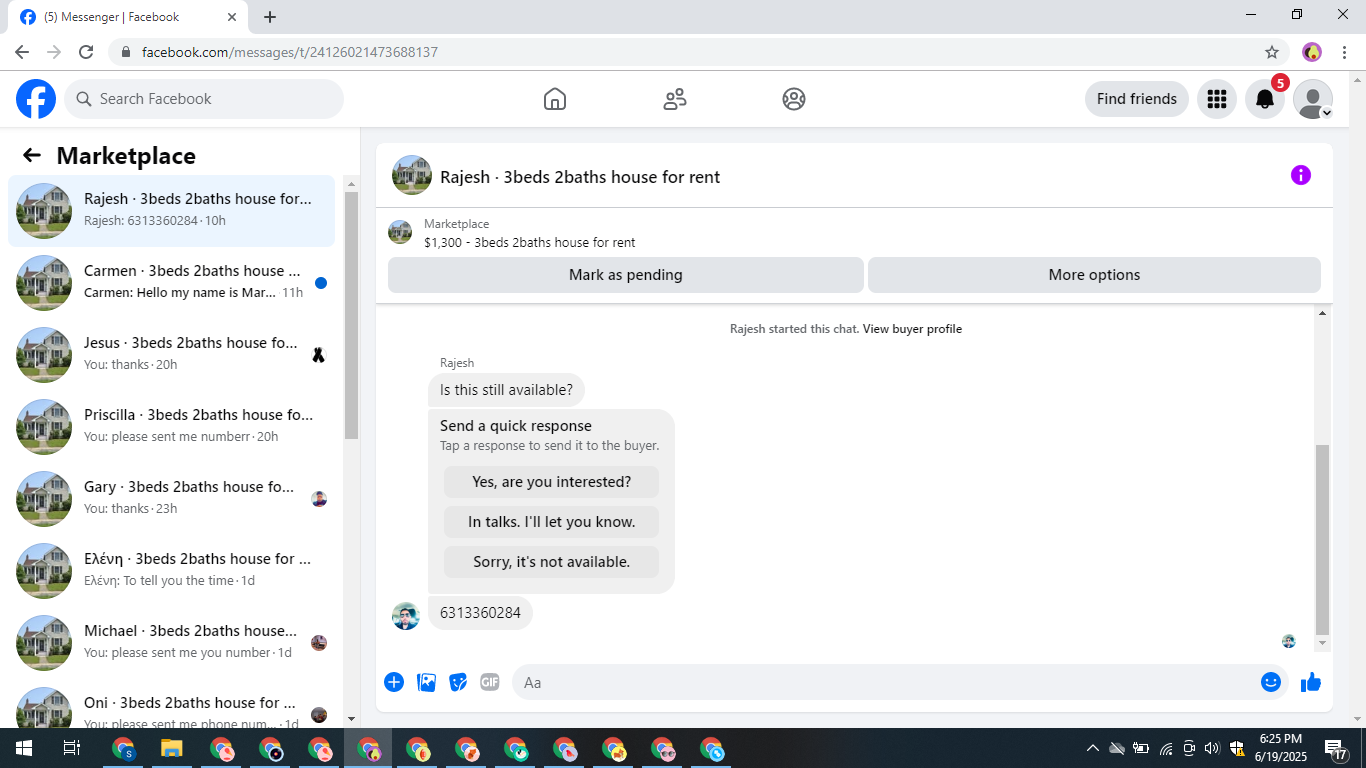Attach a photo with the image icon
This screenshot has width=1366, height=768.
[x=426, y=682]
